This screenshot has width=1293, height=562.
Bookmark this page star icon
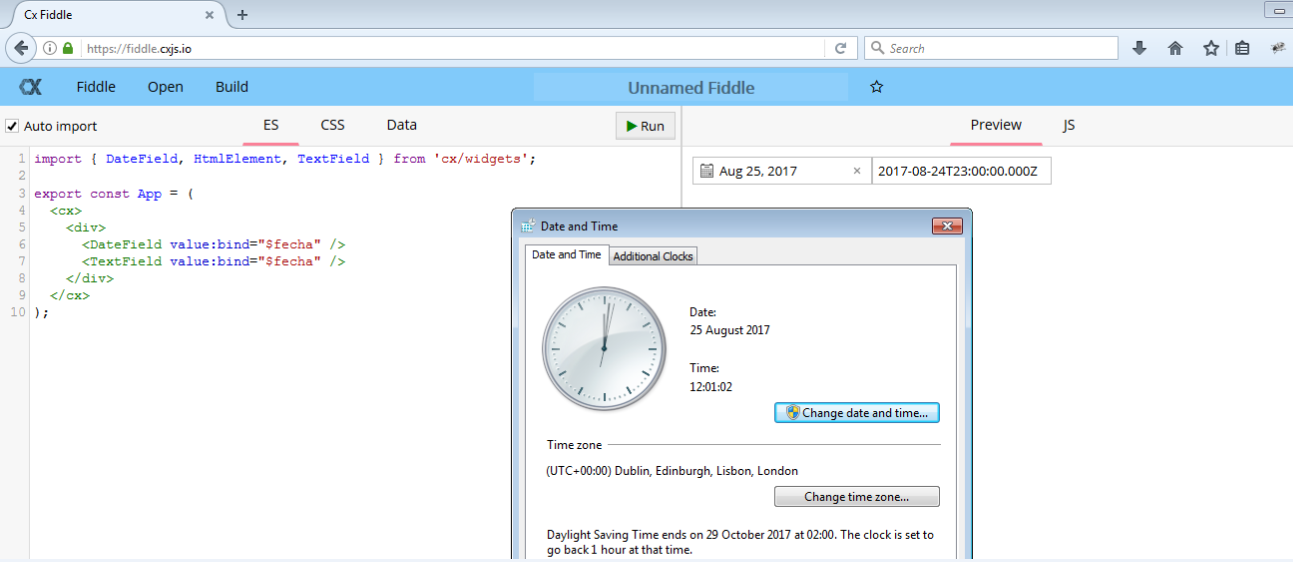(x=1211, y=48)
